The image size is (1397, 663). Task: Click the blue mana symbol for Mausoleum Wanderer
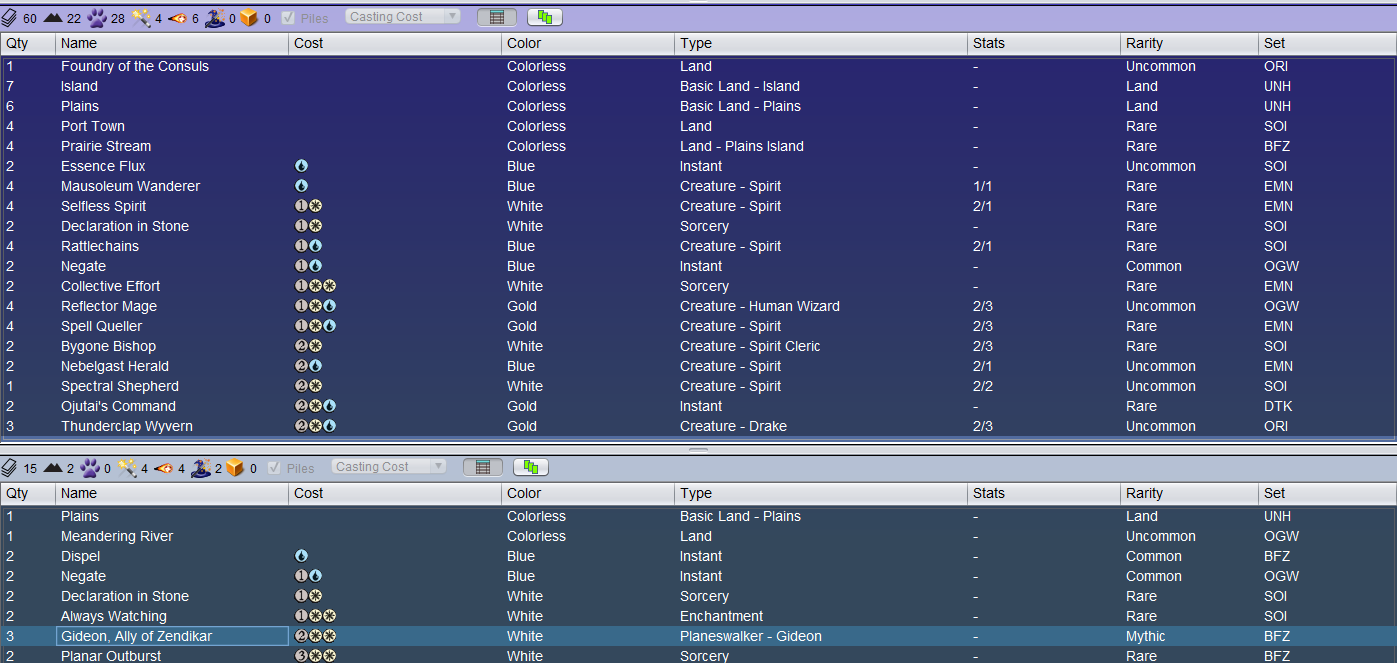point(302,186)
